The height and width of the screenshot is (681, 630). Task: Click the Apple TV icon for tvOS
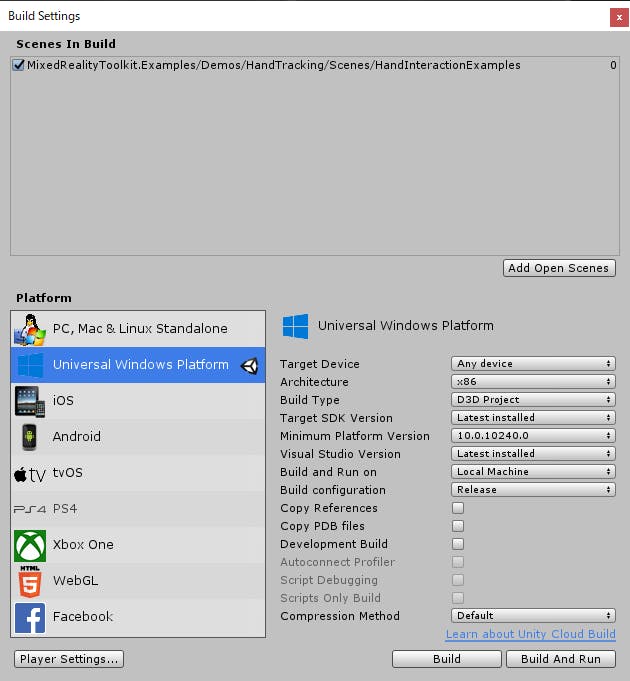(30, 475)
